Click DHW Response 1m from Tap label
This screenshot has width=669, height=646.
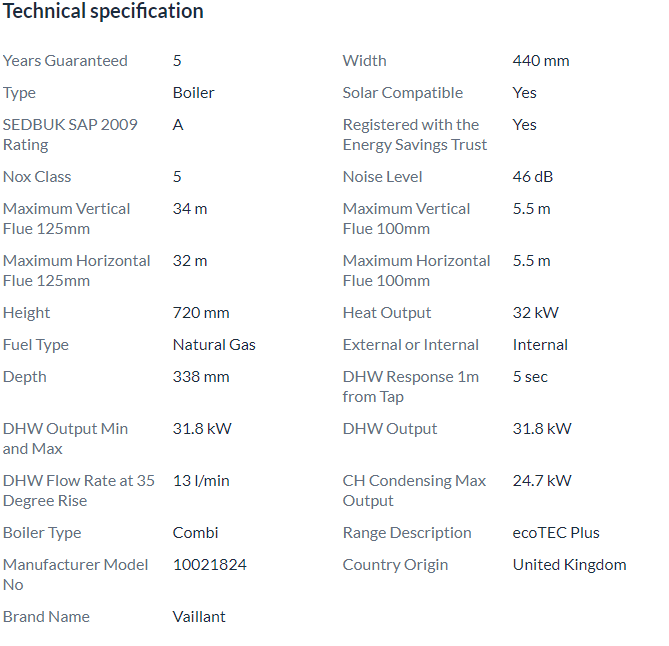(410, 386)
